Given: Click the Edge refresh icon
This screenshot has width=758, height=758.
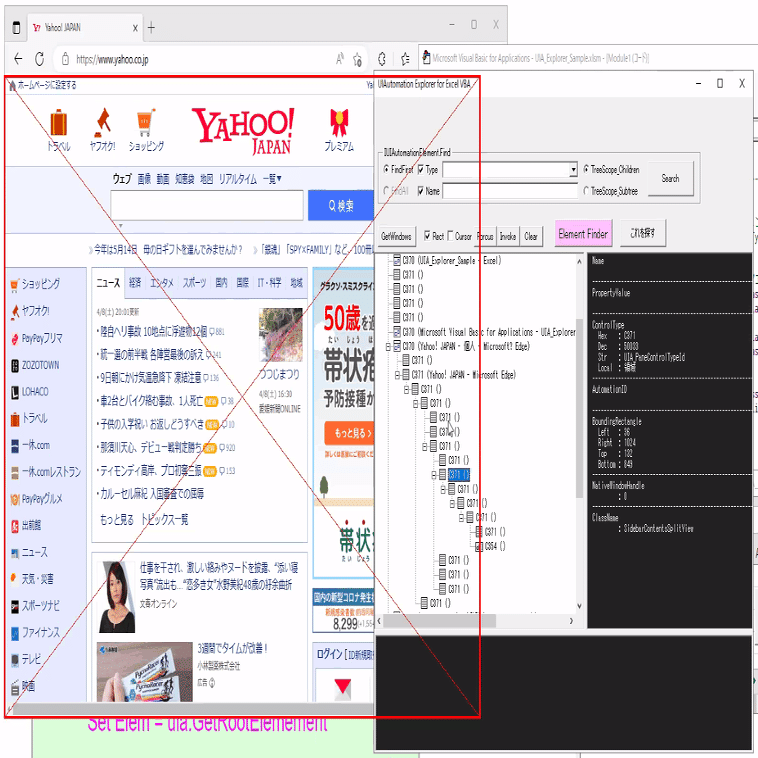Looking at the screenshot, I should pyautogui.click(x=40, y=59).
